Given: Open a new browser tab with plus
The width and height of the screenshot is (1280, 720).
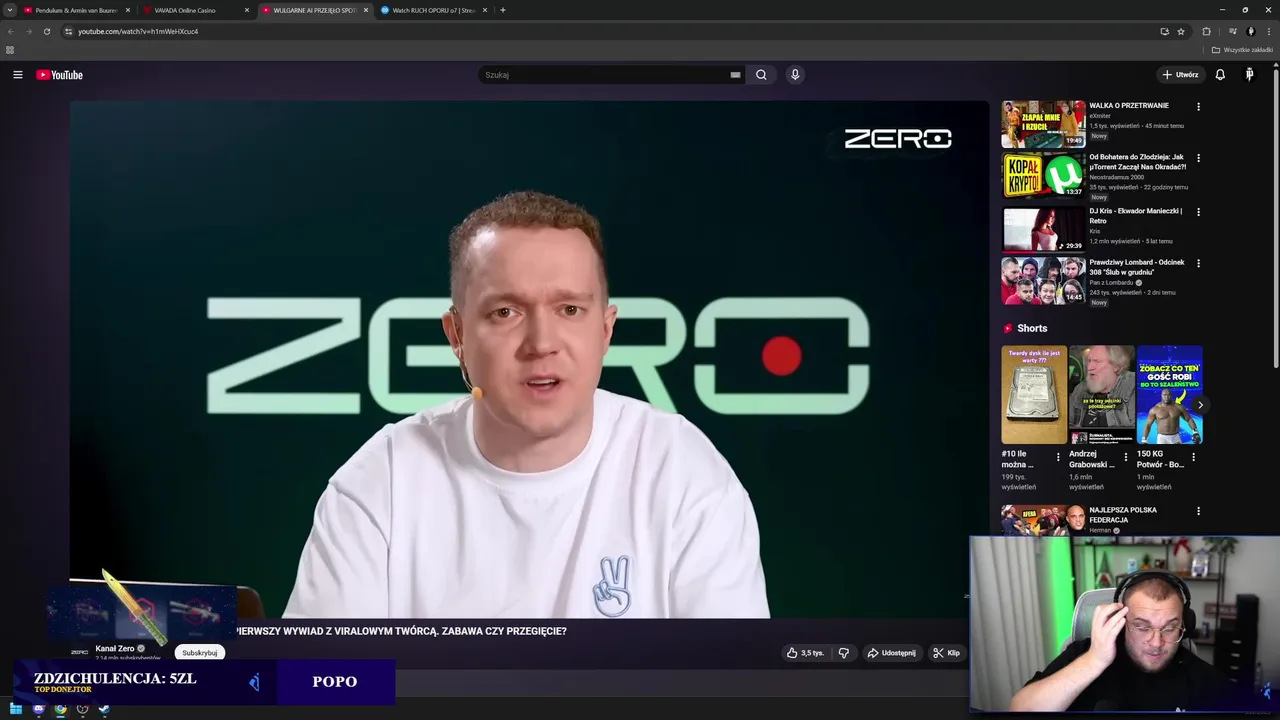Looking at the screenshot, I should pos(503,10).
